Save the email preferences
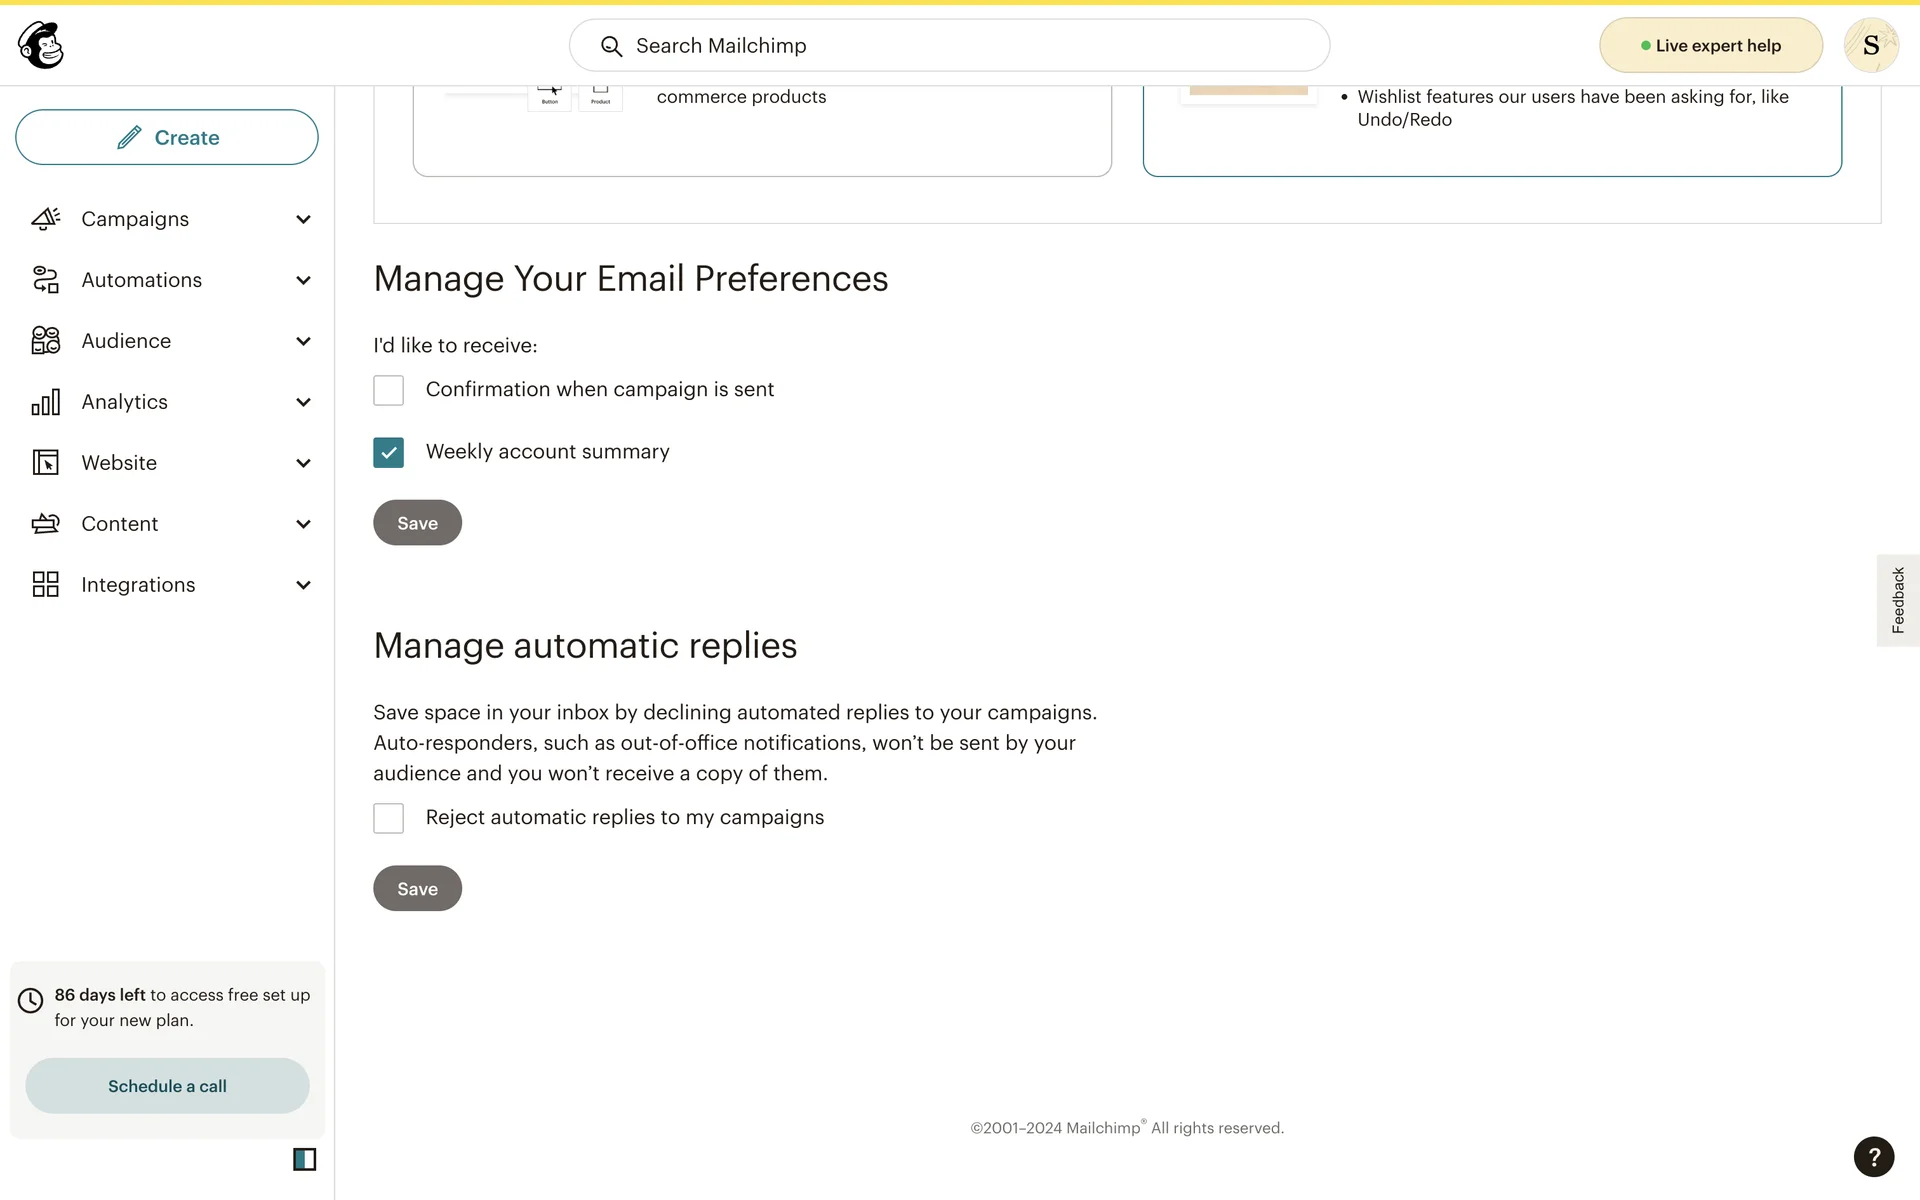This screenshot has width=1920, height=1200. click(x=417, y=523)
